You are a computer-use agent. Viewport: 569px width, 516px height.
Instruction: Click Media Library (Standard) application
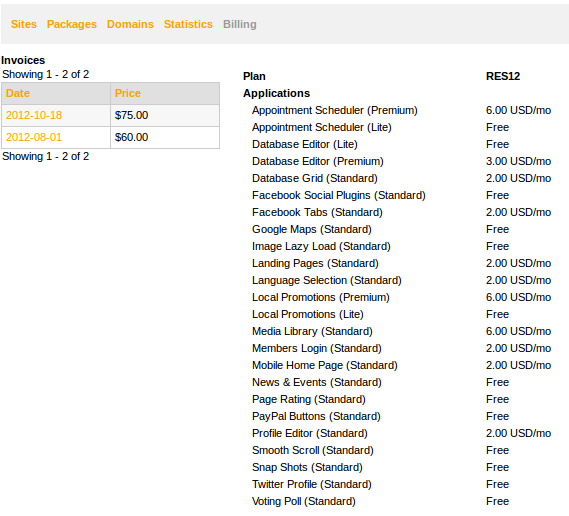[x=312, y=331]
